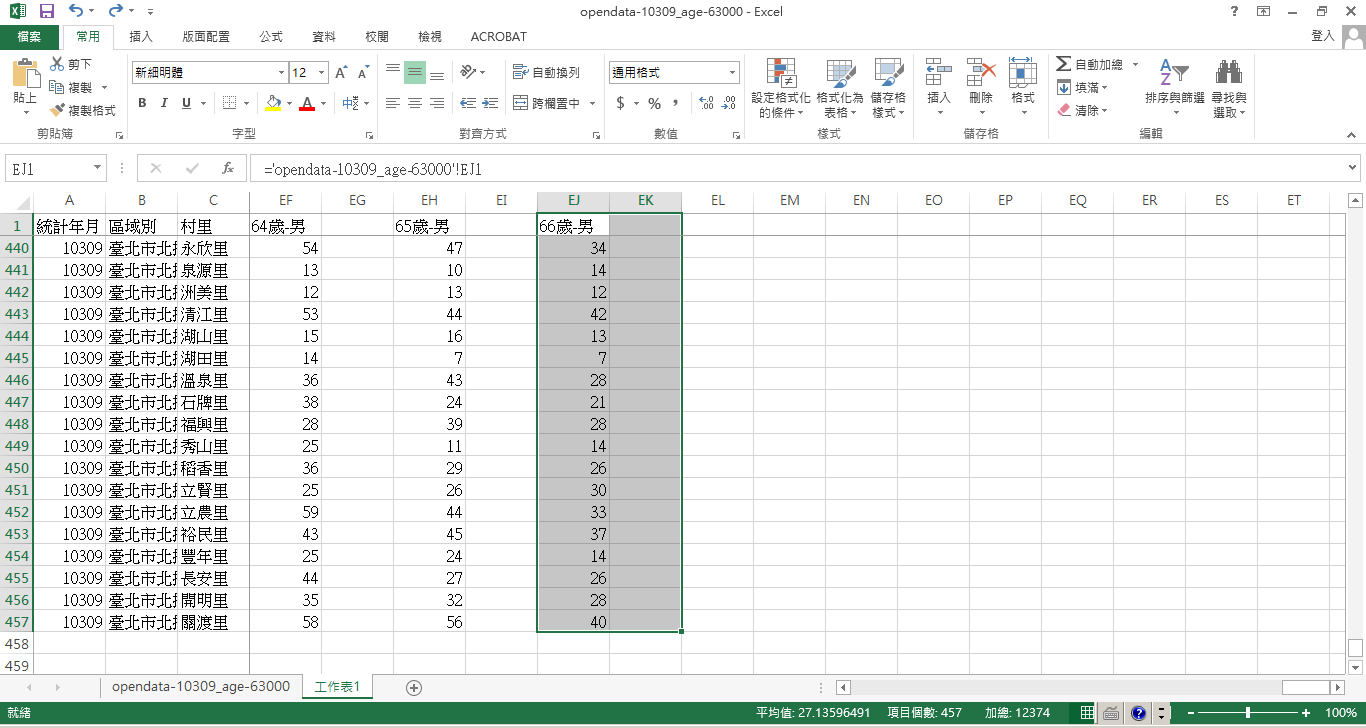
Task: Toggle Italic formatting
Action: (164, 103)
